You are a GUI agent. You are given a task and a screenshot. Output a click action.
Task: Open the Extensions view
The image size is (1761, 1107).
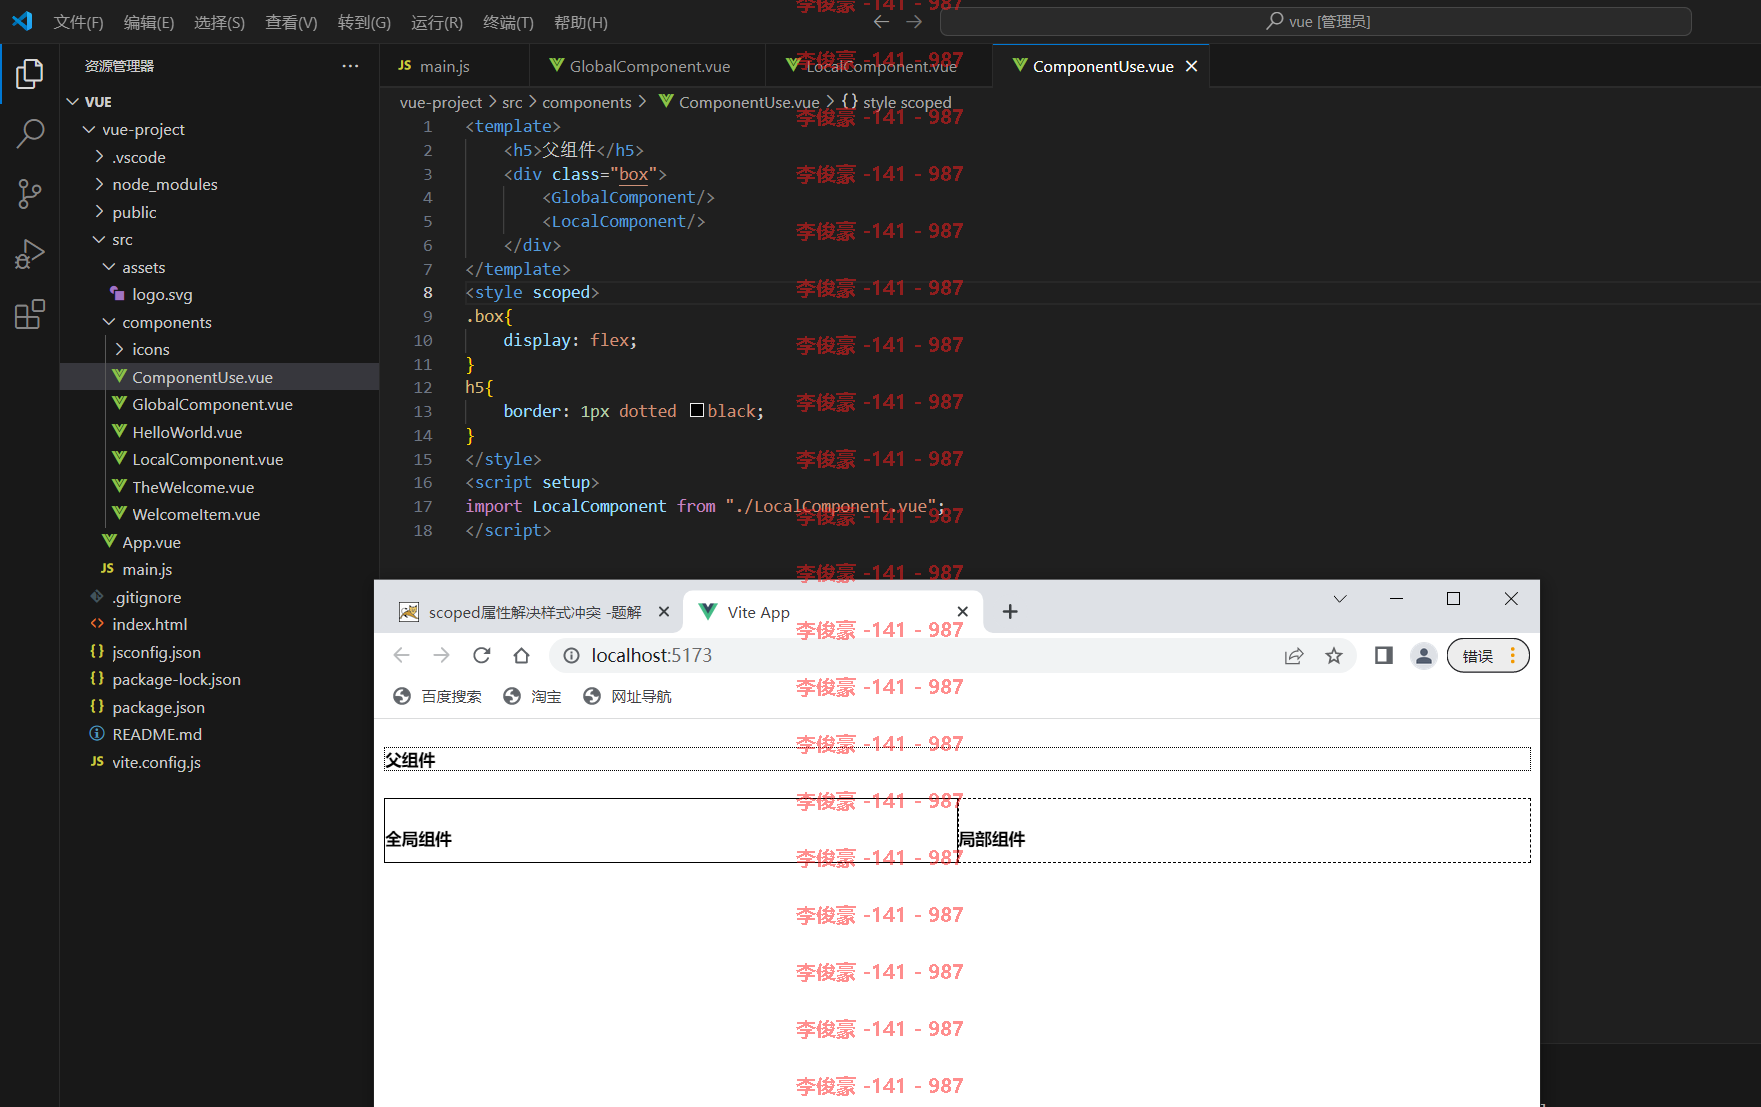[30, 314]
